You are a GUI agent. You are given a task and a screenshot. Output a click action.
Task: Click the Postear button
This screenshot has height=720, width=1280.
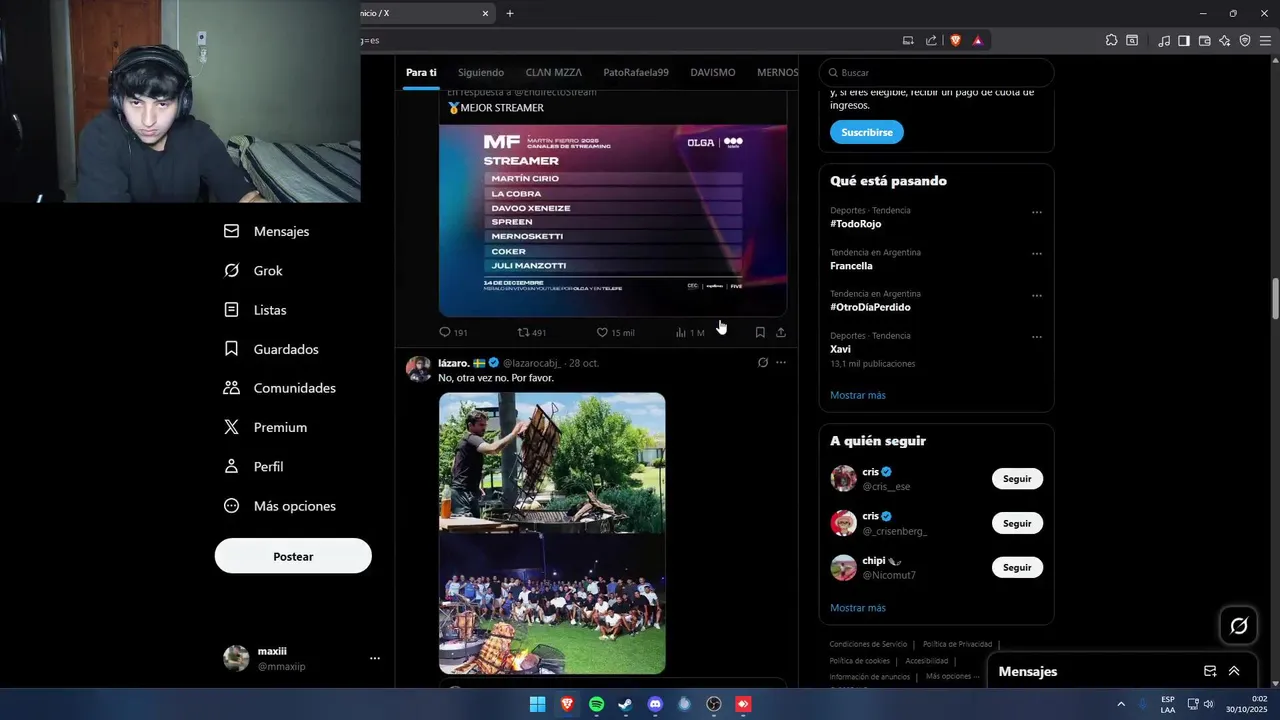[x=293, y=556]
